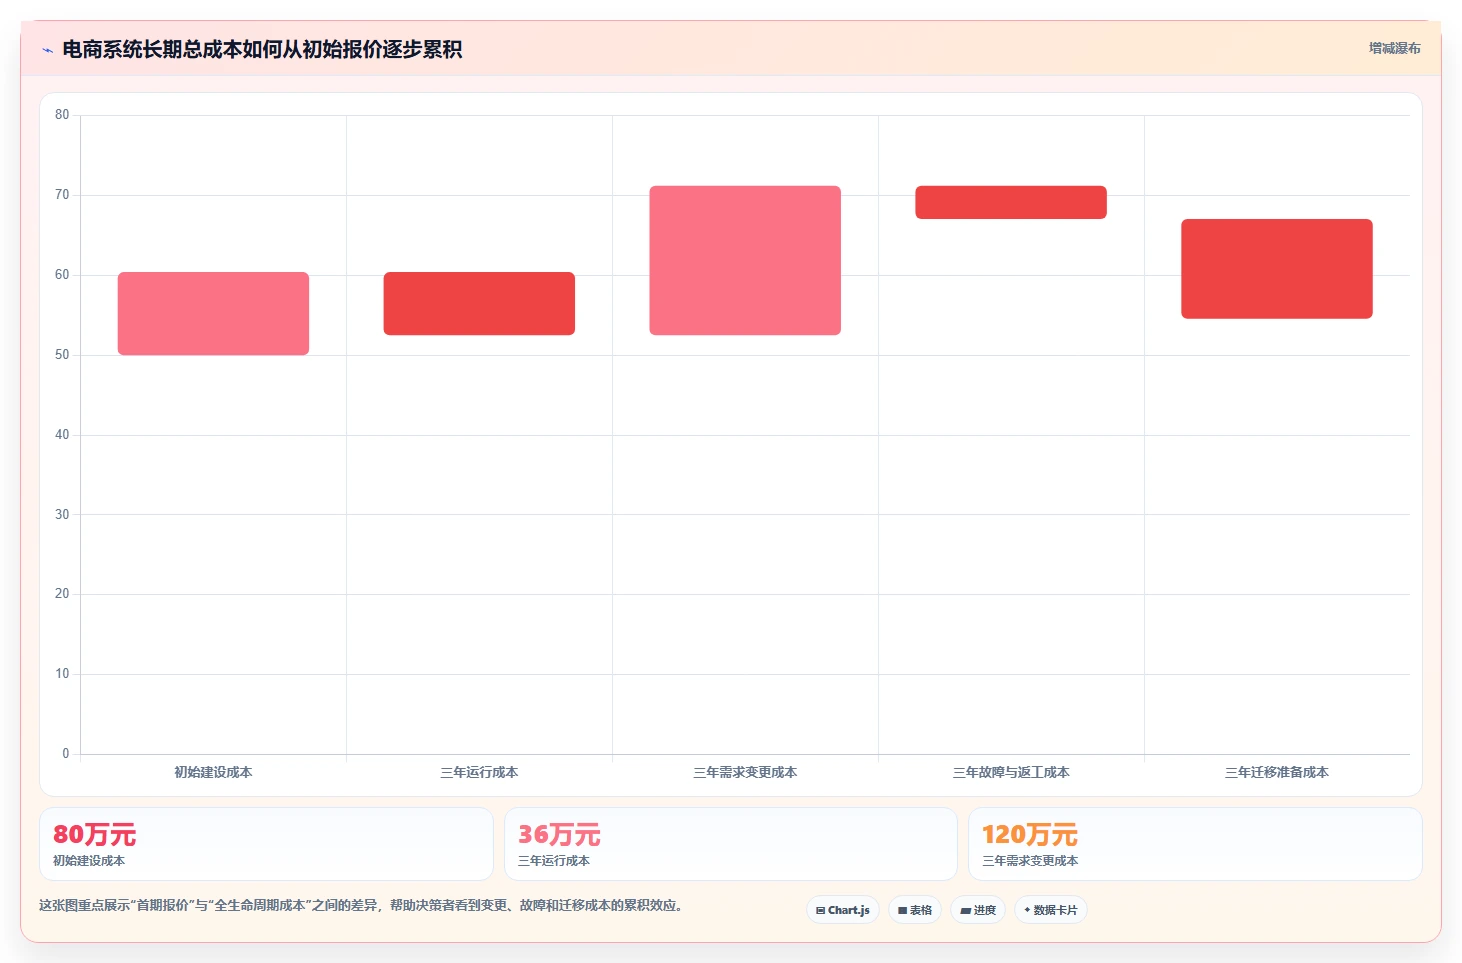Open the 120万元 三年需求变更成本 data card
The image size is (1462, 963).
[1195, 844]
